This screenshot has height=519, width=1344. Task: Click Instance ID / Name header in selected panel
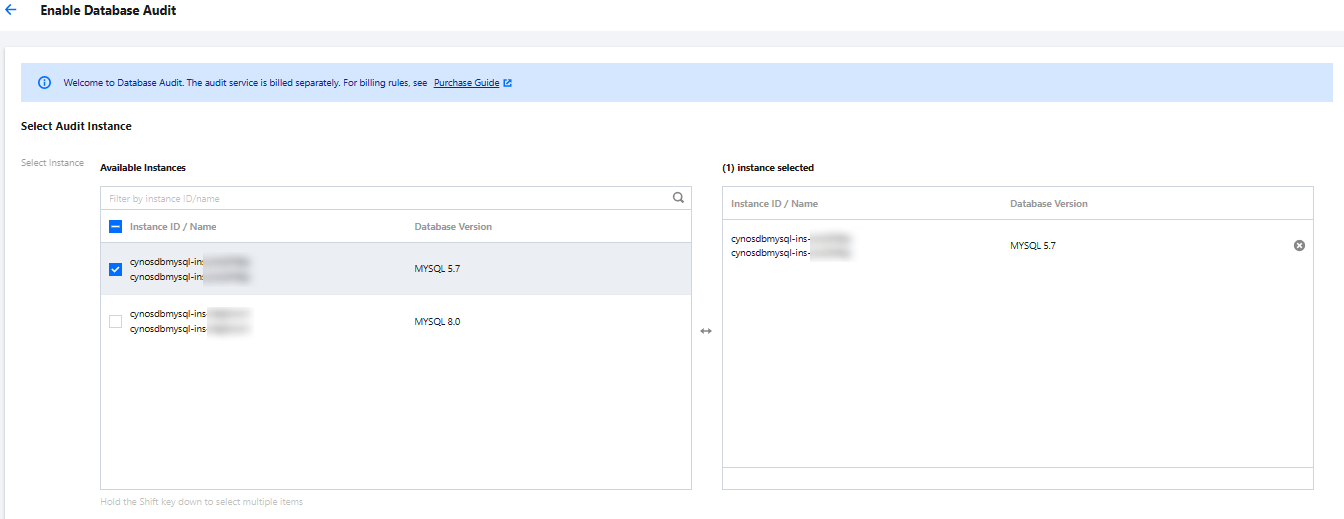tap(774, 204)
